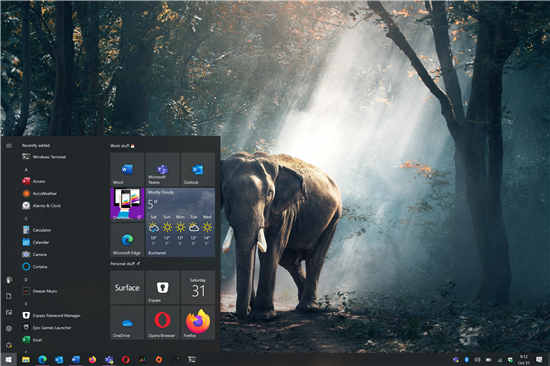Launch Firefox from its large tile
This screenshot has width=550, height=366.
coord(198,322)
